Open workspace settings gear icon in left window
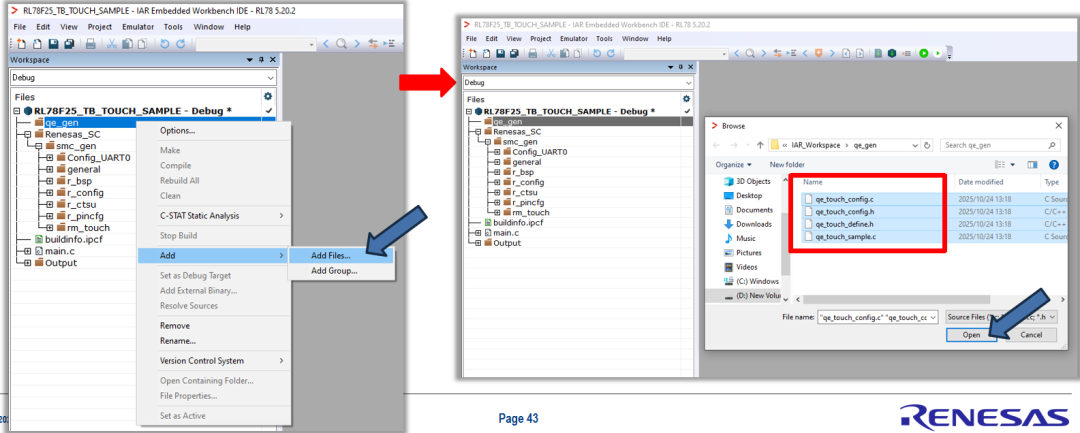Viewport: 1080px width, 433px height. (x=267, y=97)
